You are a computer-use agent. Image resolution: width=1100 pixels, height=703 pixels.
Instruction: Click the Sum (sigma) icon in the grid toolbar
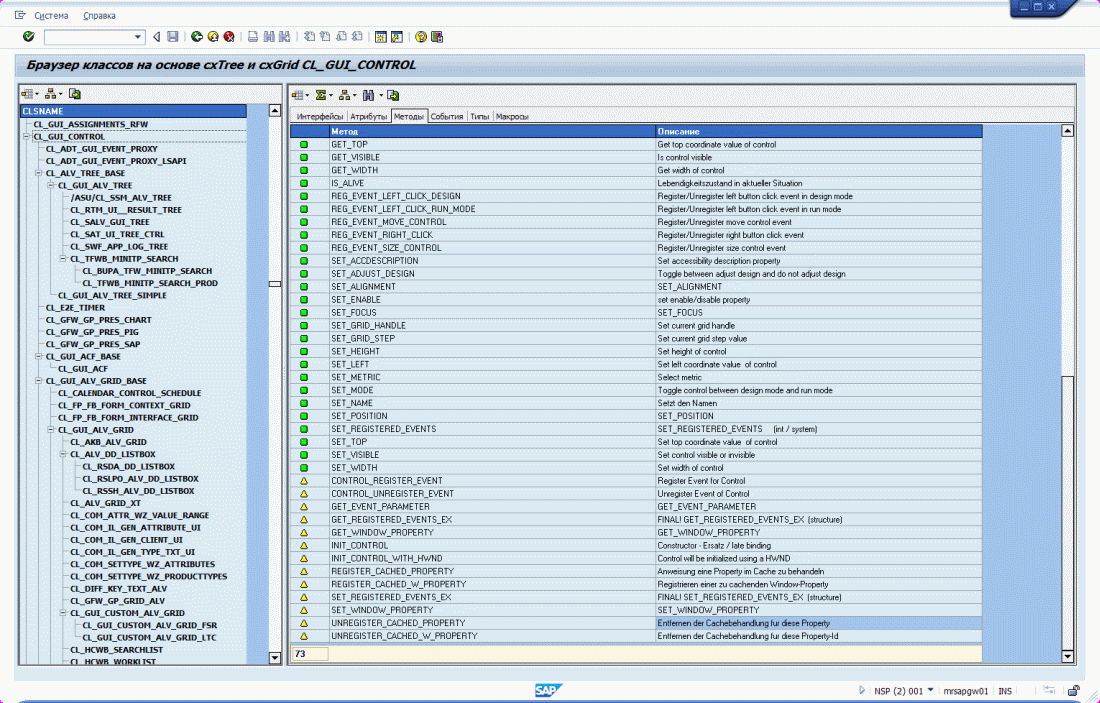click(x=321, y=95)
